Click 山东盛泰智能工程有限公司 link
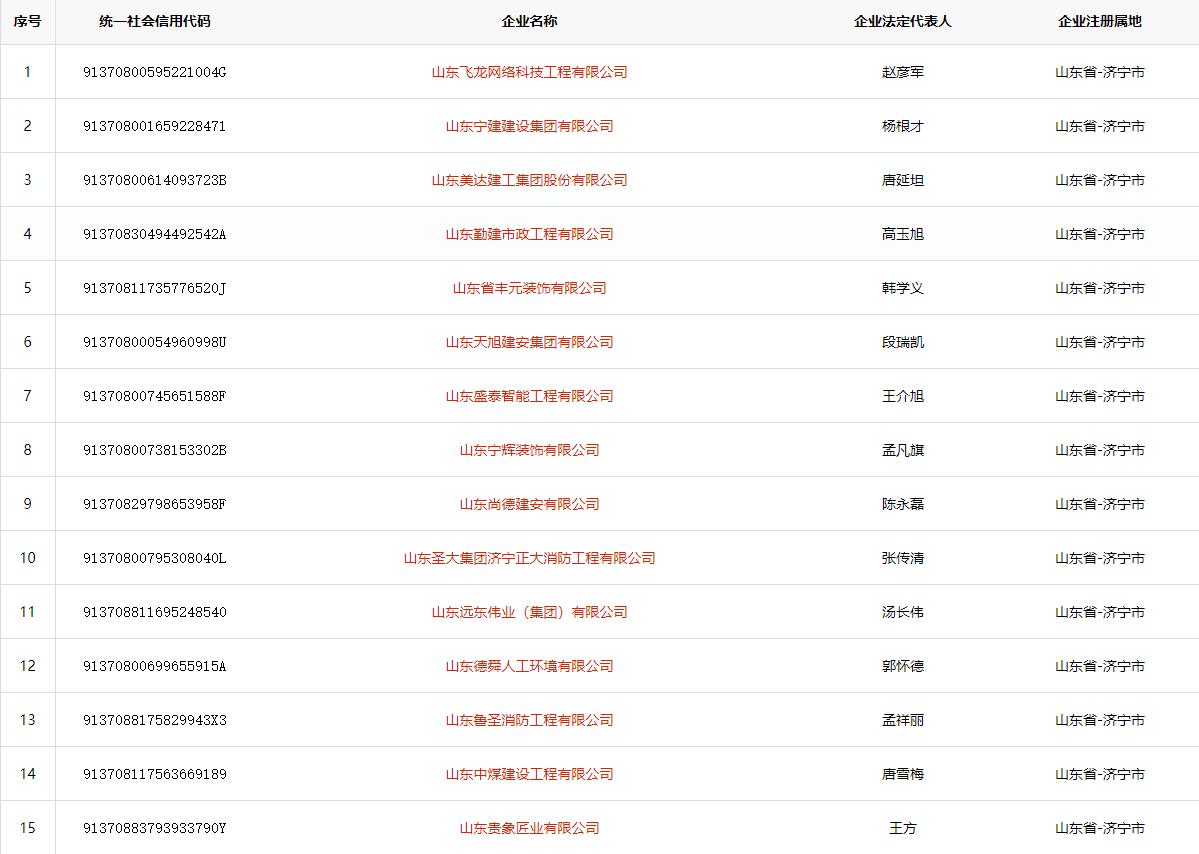This screenshot has height=854, width=1199. tap(529, 396)
